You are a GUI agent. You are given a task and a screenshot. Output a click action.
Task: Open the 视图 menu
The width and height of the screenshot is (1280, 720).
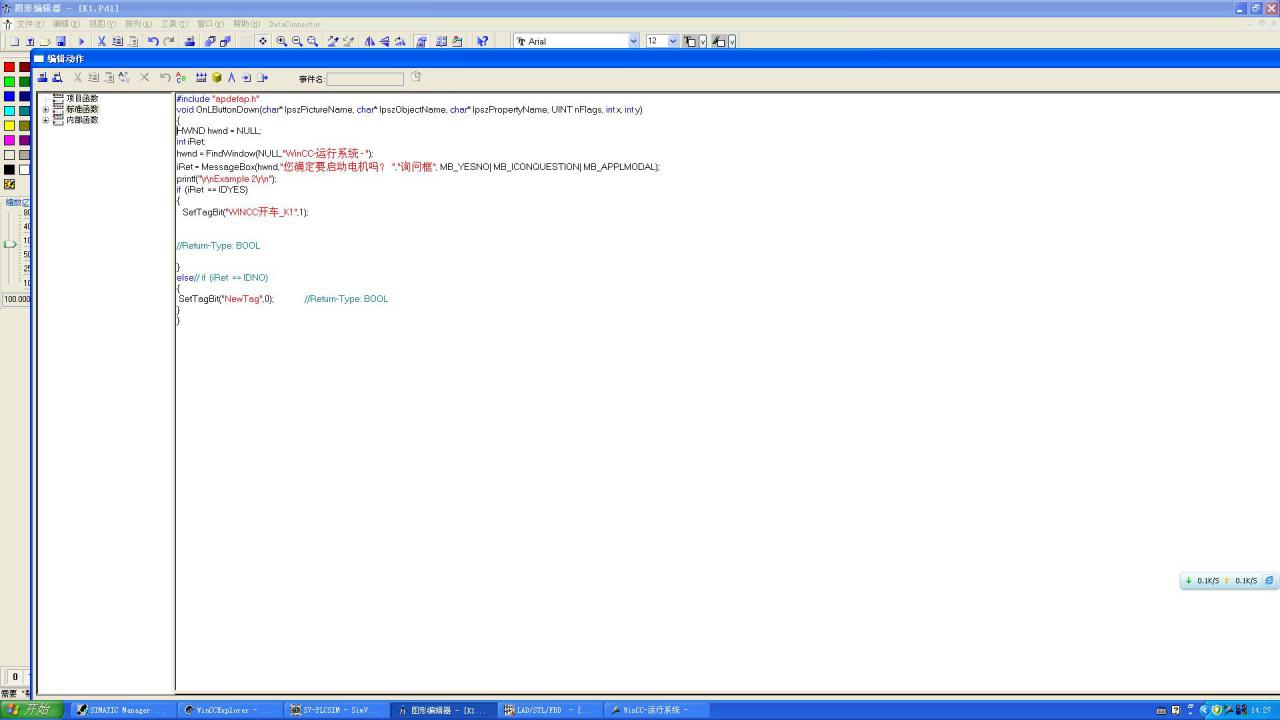click(x=102, y=24)
